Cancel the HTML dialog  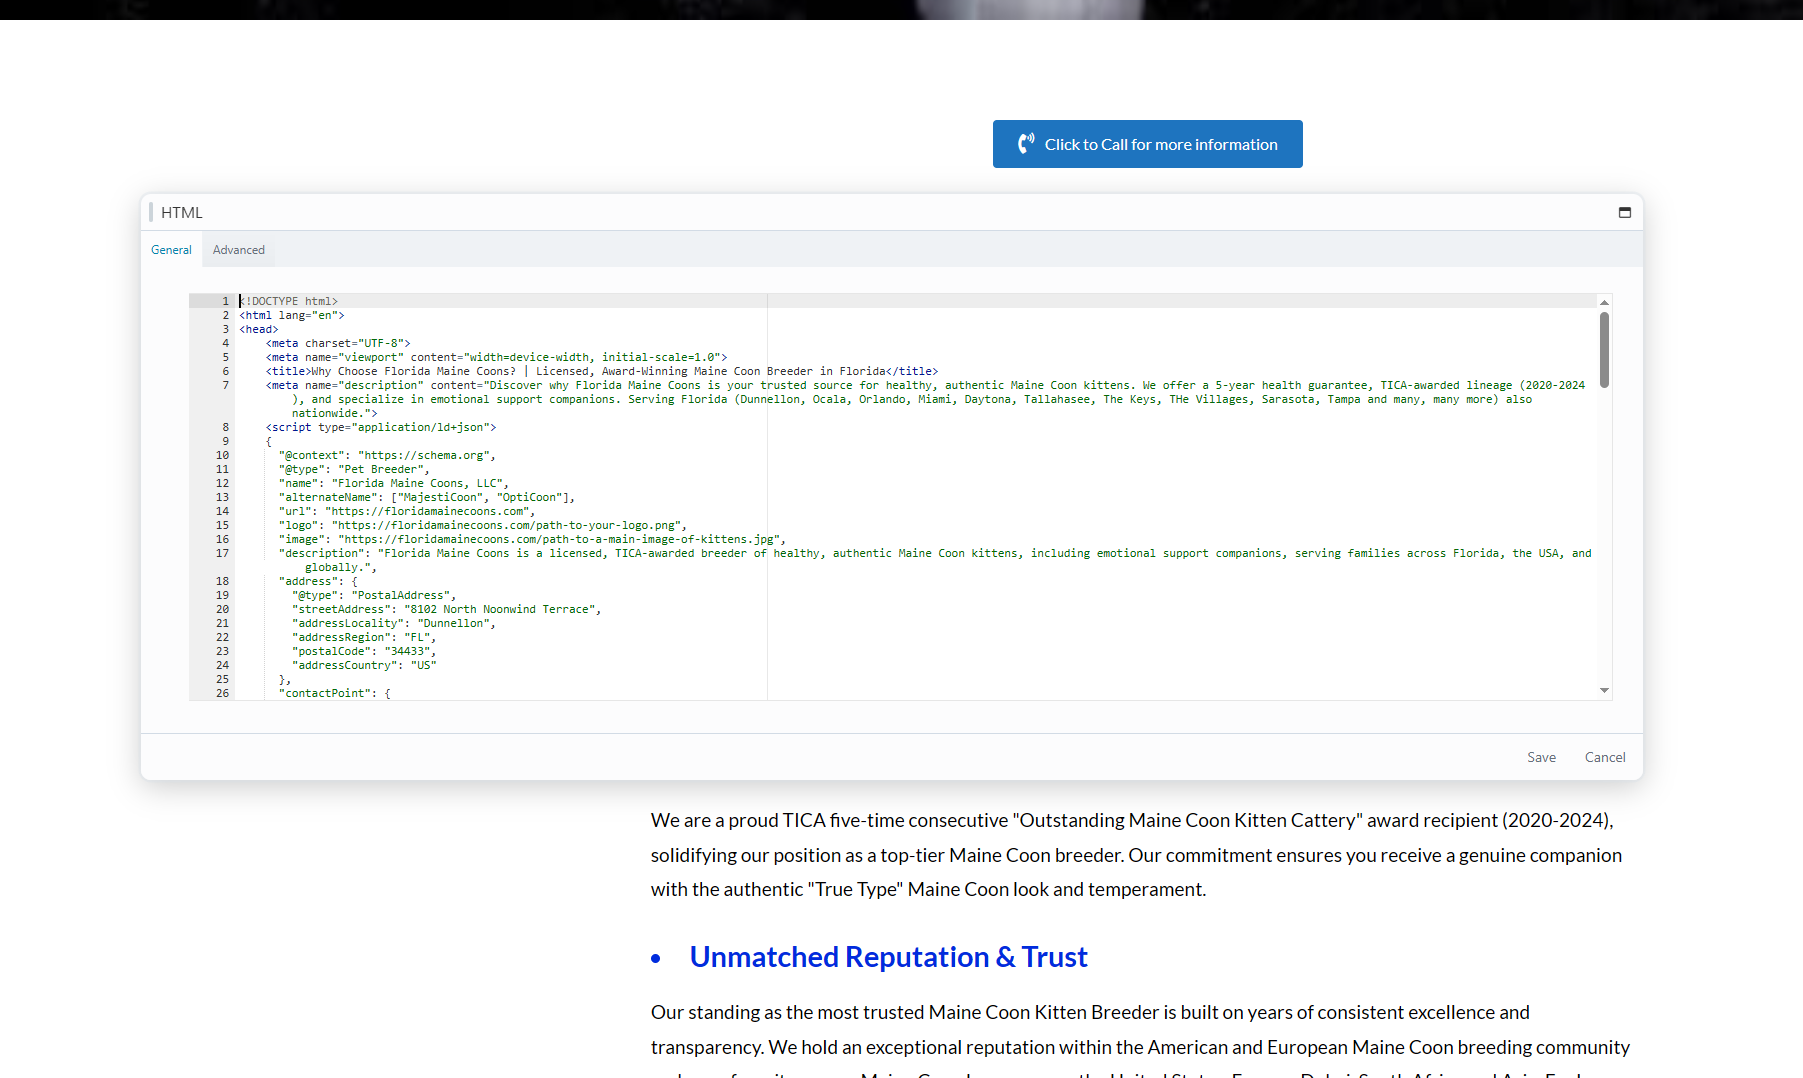1604,757
